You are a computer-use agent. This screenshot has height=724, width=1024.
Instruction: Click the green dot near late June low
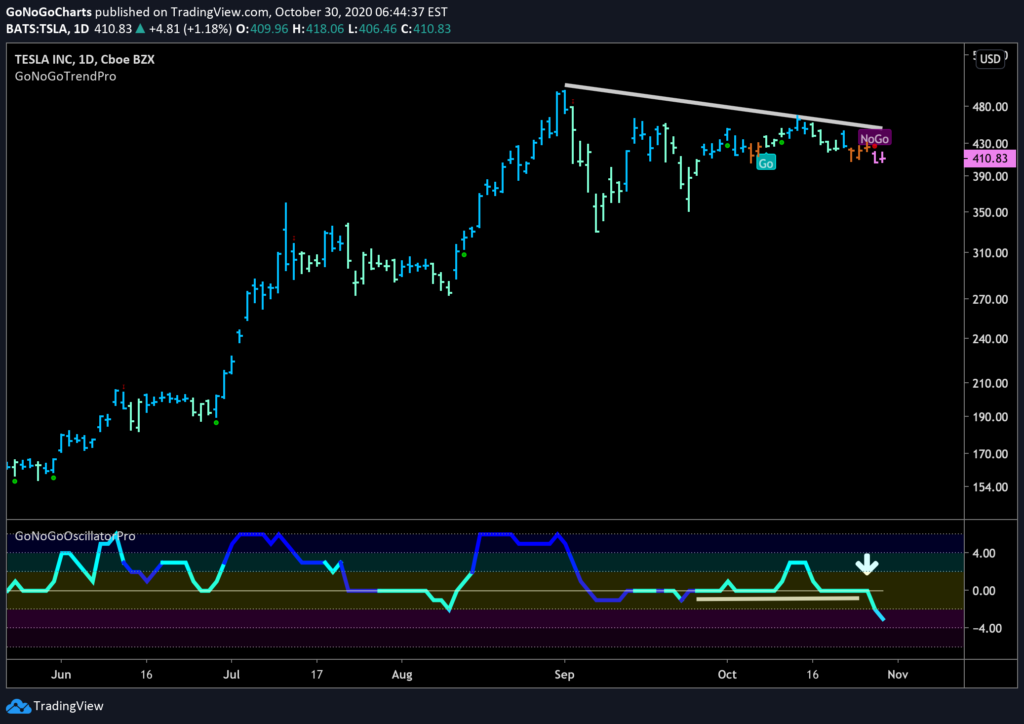click(x=216, y=422)
